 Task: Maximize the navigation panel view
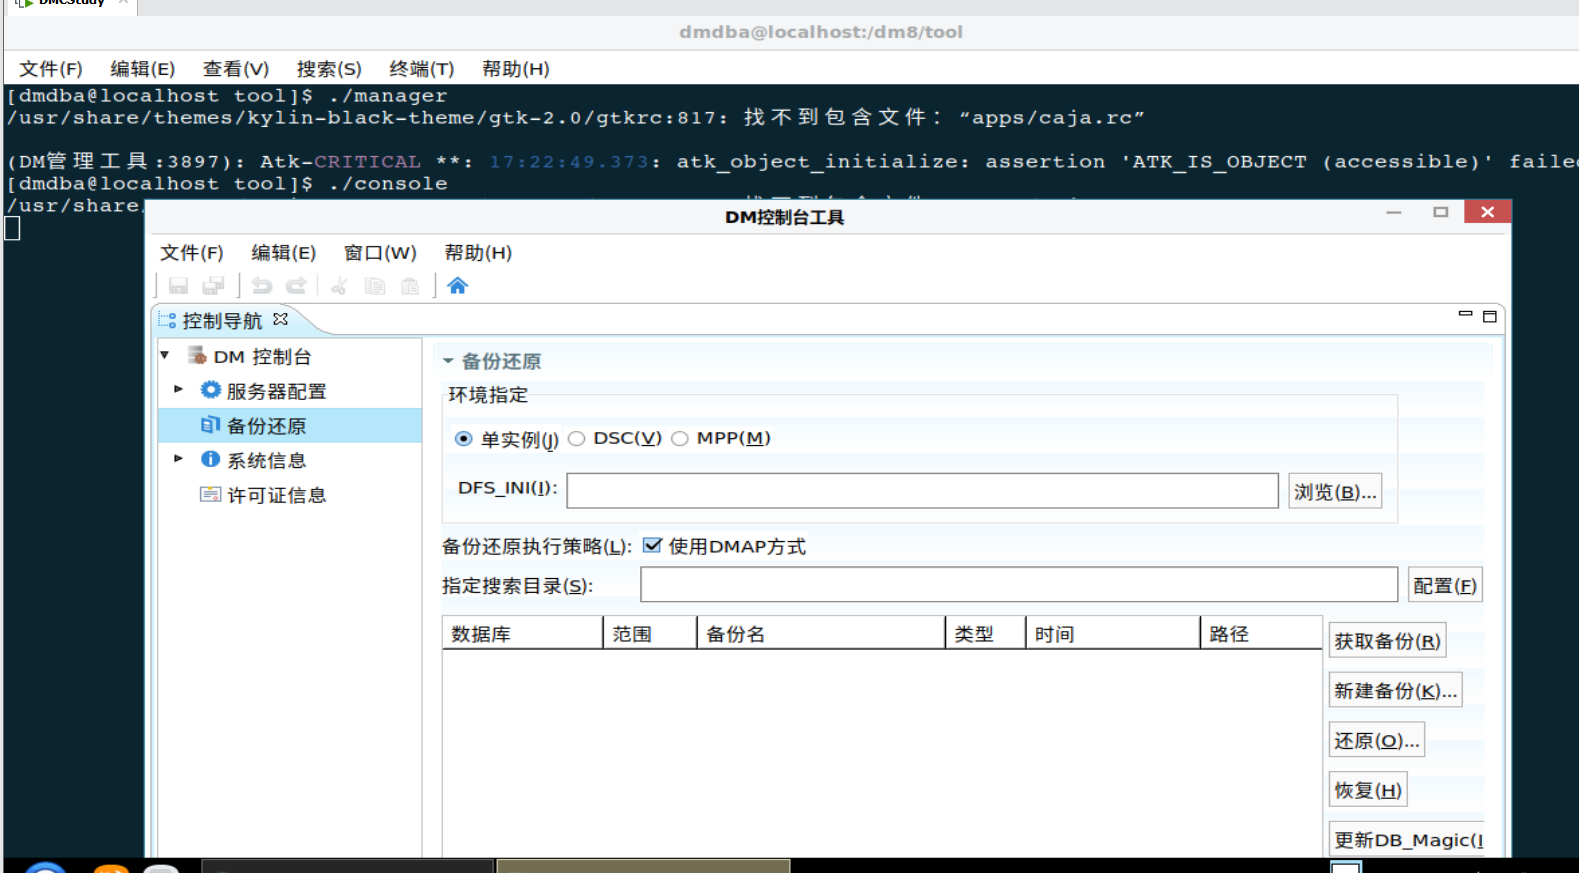[x=1489, y=316]
